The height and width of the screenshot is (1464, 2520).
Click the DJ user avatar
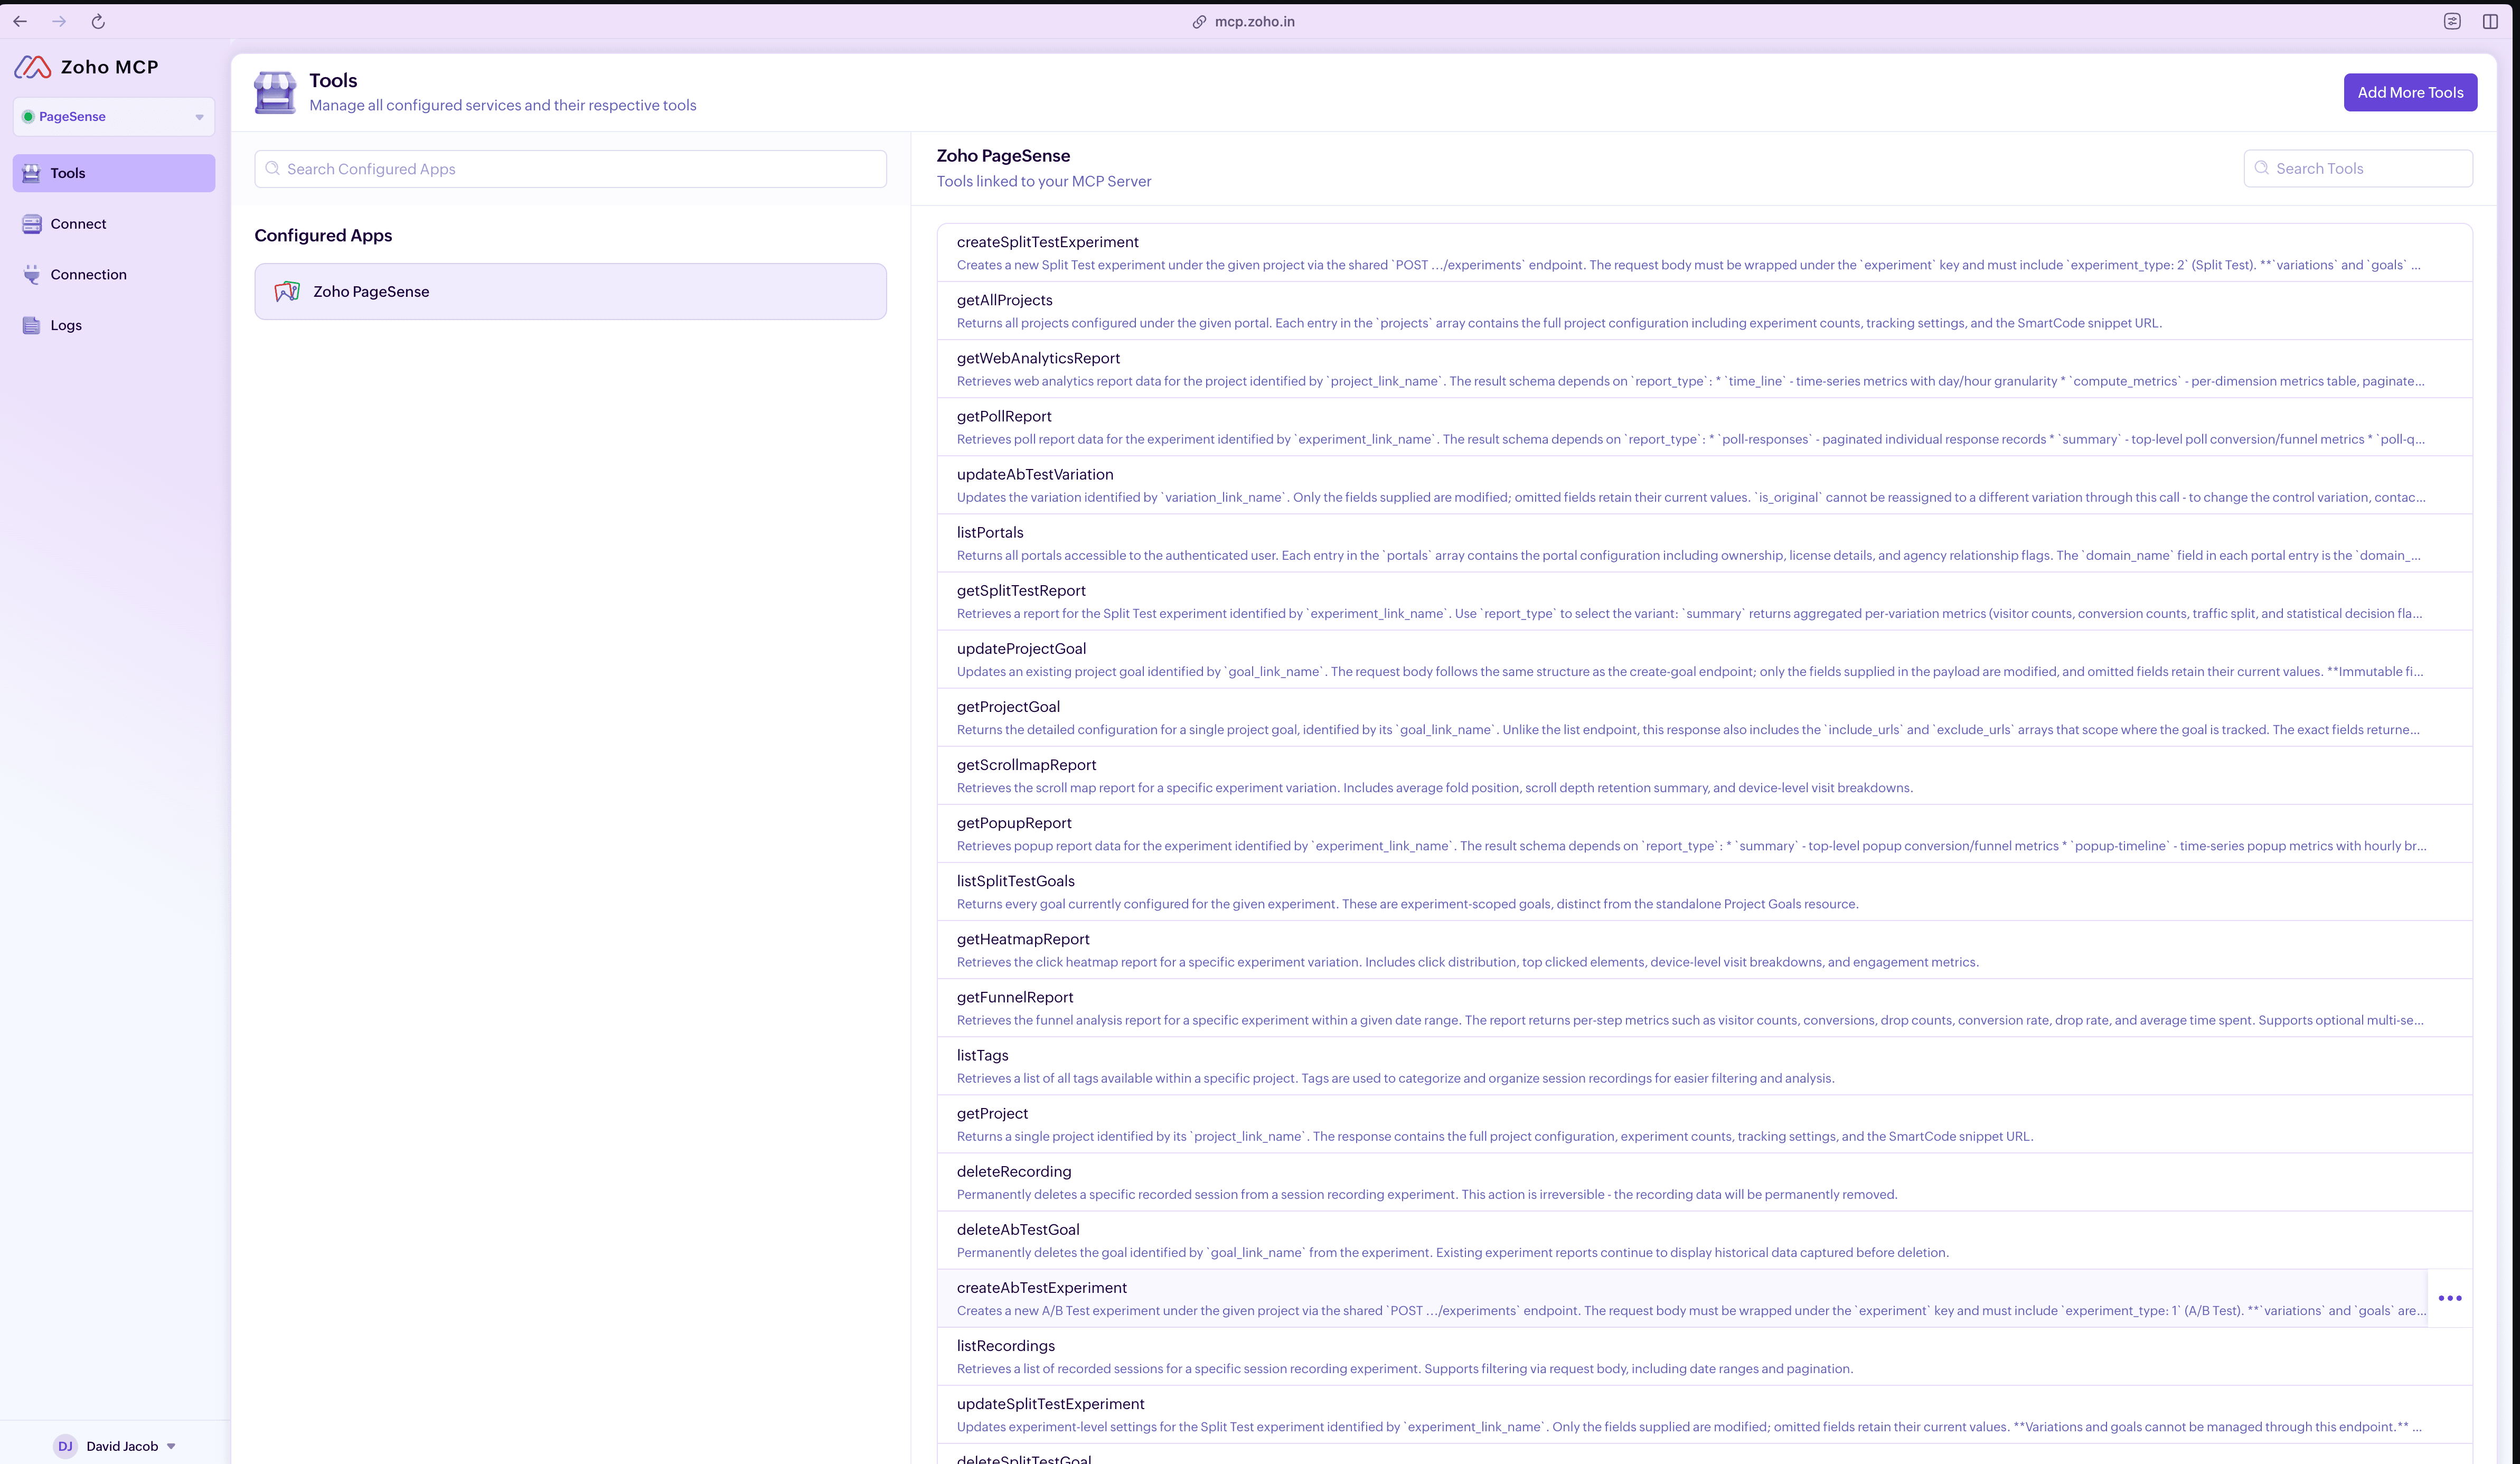pyautogui.click(x=65, y=1446)
